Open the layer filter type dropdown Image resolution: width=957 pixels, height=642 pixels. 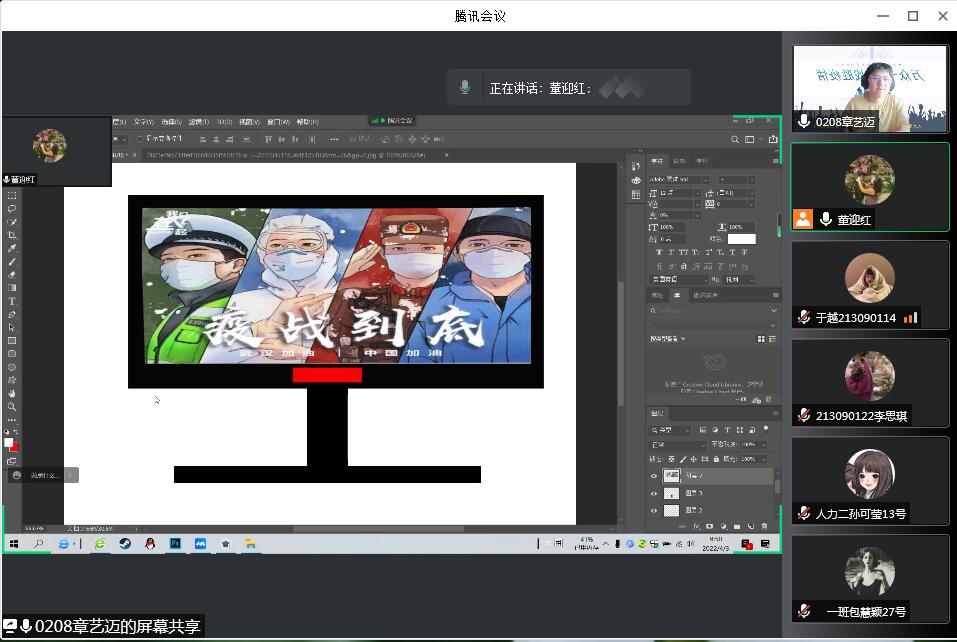pyautogui.click(x=670, y=430)
